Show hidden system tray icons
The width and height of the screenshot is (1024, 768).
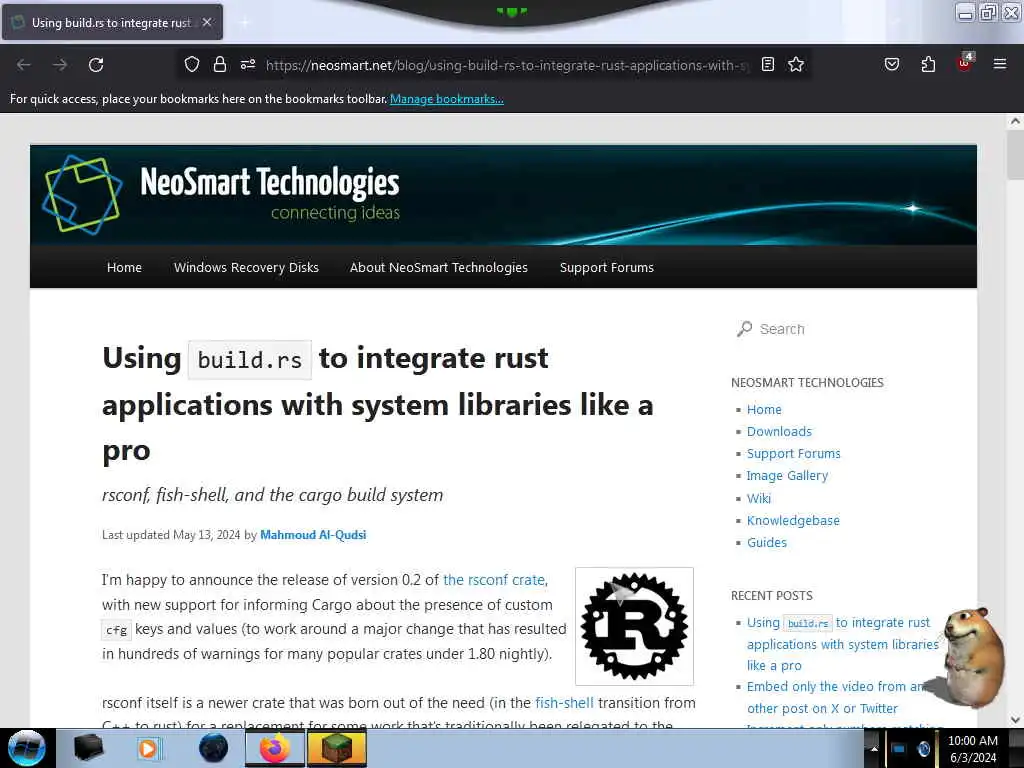874,748
